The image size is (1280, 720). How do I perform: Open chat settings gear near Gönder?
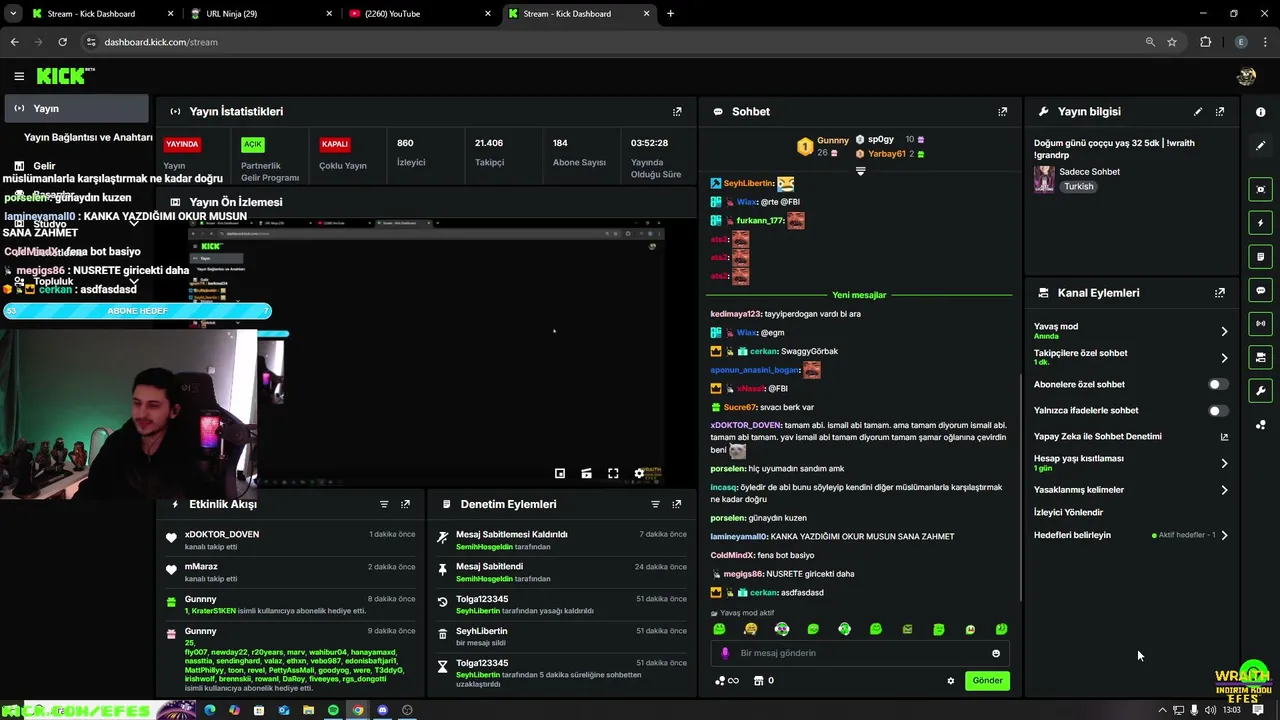[x=951, y=681]
